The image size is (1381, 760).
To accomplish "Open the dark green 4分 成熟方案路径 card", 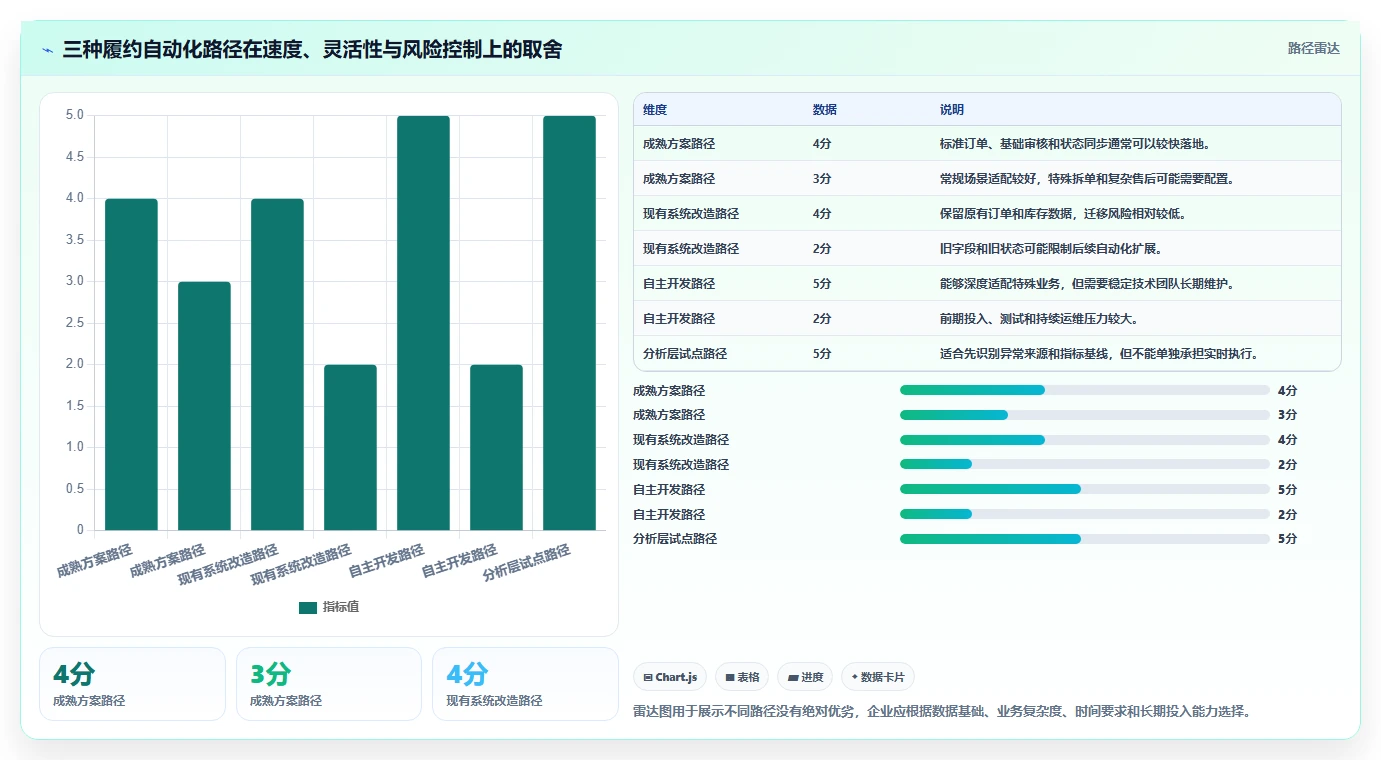I will (x=132, y=684).
